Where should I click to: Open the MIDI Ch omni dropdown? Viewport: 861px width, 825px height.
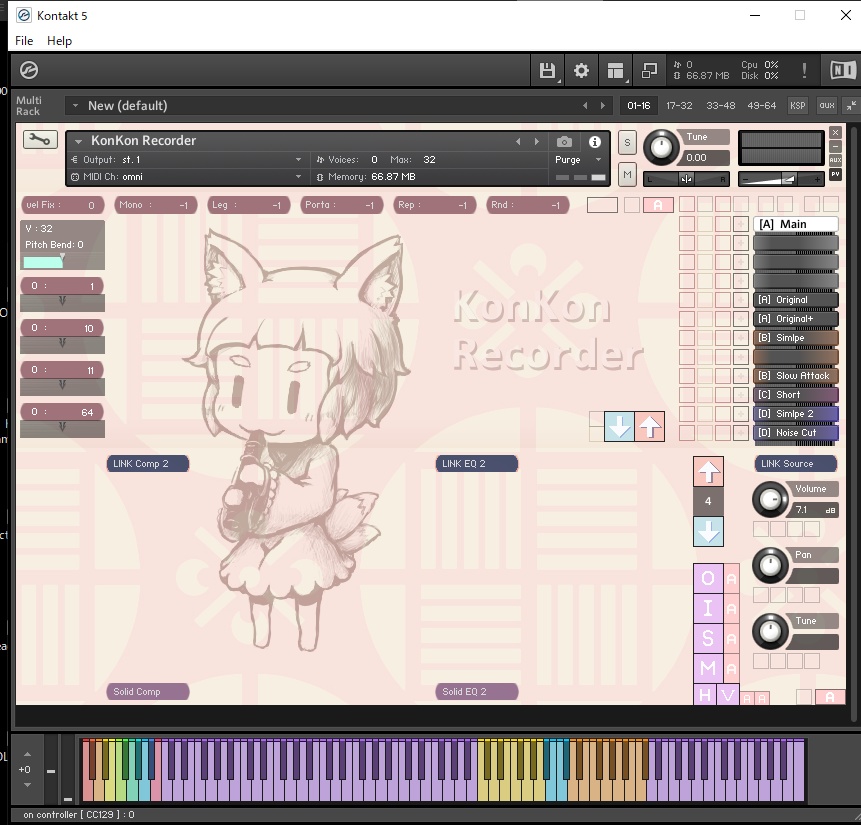point(190,176)
